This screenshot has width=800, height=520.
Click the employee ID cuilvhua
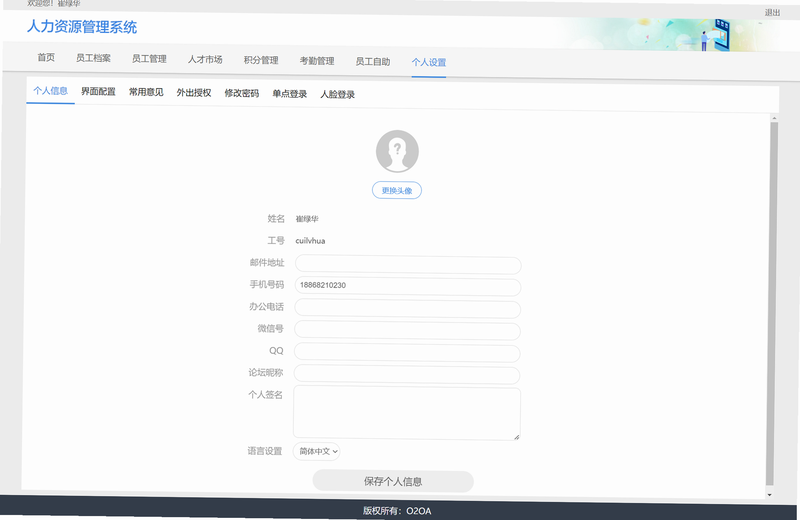[310, 241]
